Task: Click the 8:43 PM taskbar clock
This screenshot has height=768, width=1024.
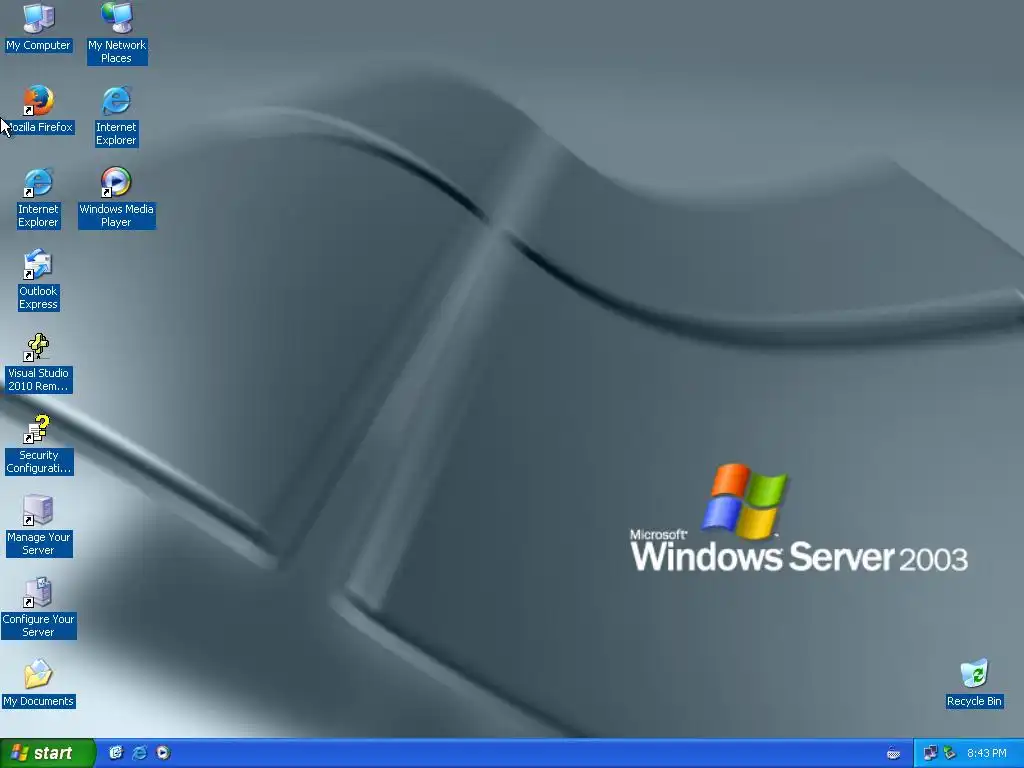Action: [x=987, y=753]
